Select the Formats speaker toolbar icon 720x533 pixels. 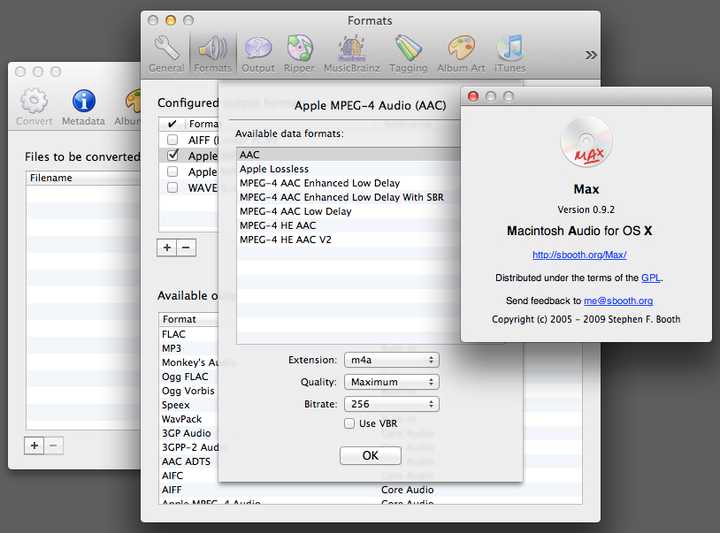coord(213,54)
